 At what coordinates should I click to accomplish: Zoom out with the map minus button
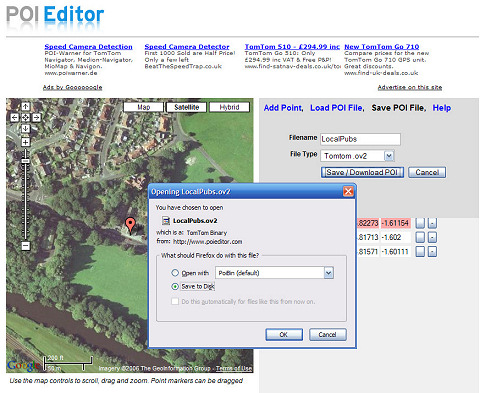point(25,246)
